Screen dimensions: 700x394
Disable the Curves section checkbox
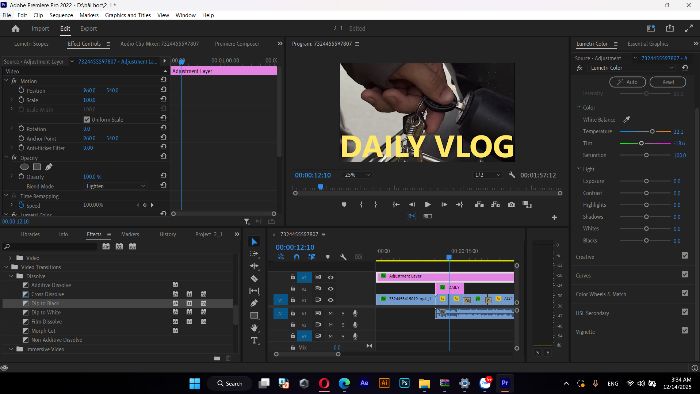[685, 274]
